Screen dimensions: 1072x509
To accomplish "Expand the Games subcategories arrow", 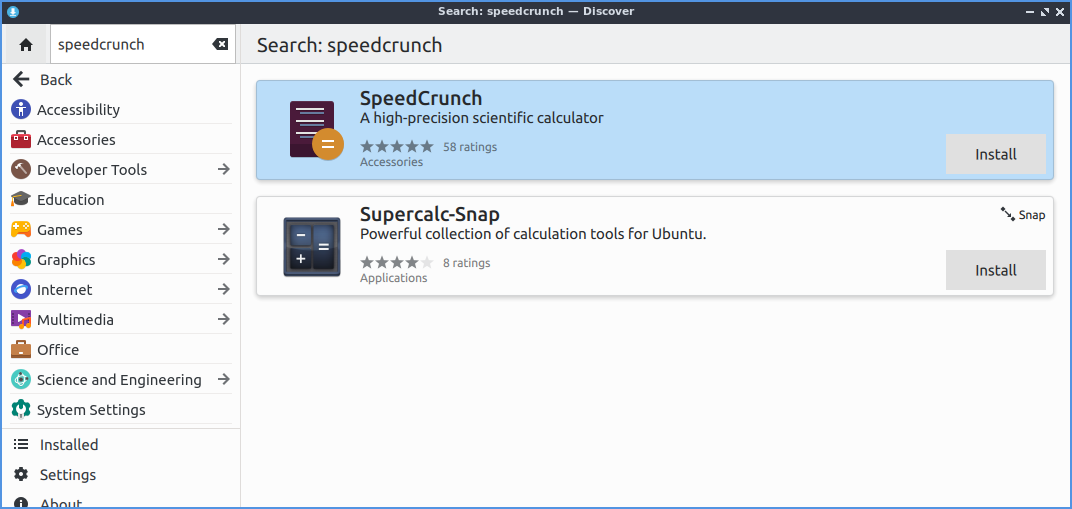I will (223, 230).
